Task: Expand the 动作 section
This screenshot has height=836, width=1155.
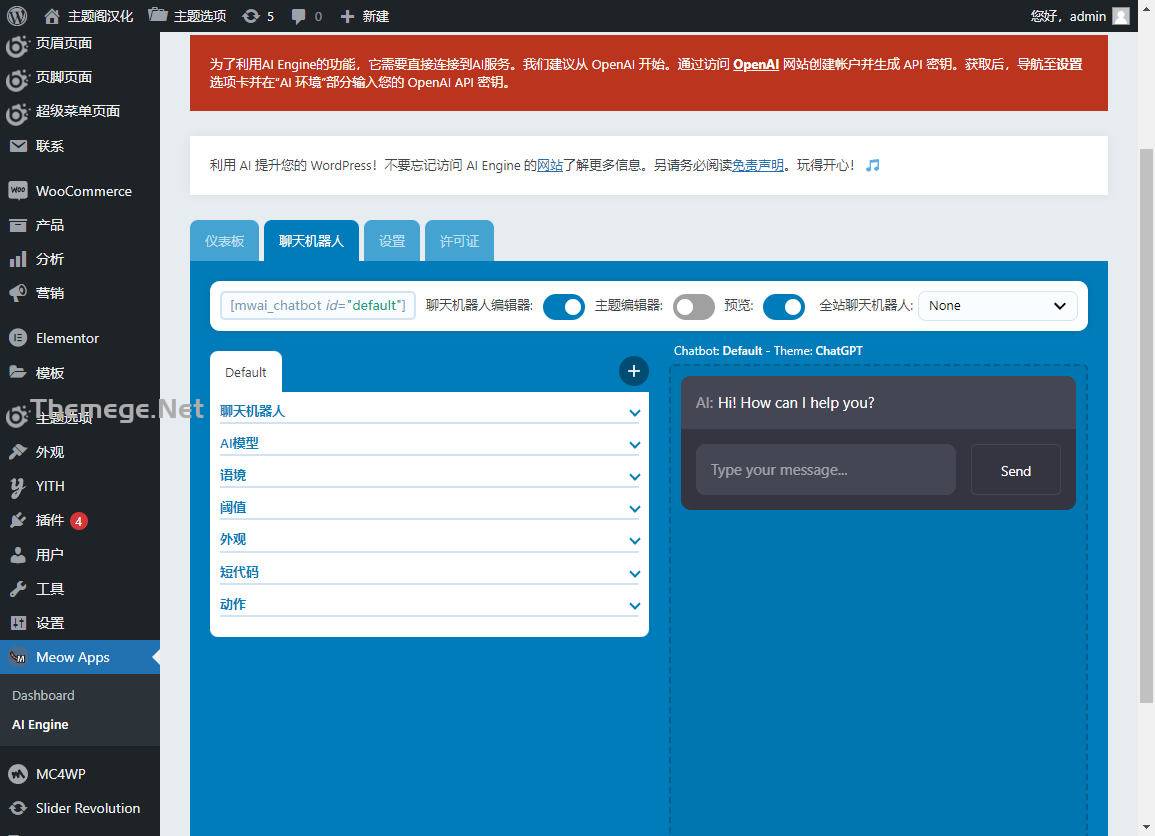Action: (429, 604)
